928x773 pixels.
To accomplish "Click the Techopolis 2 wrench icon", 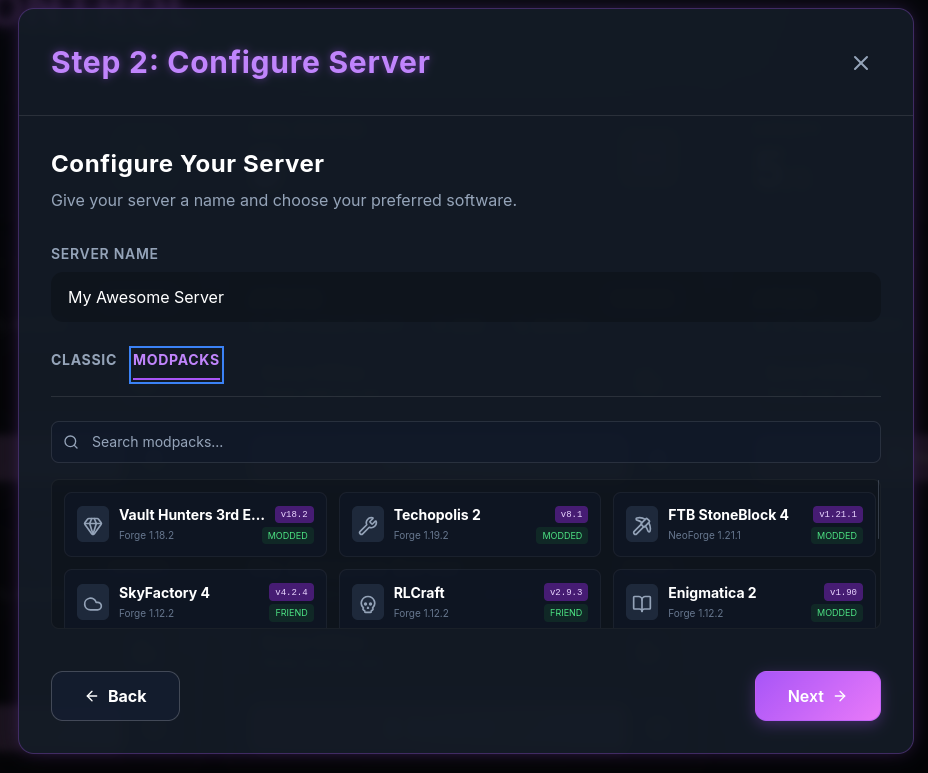I will tap(367, 524).
